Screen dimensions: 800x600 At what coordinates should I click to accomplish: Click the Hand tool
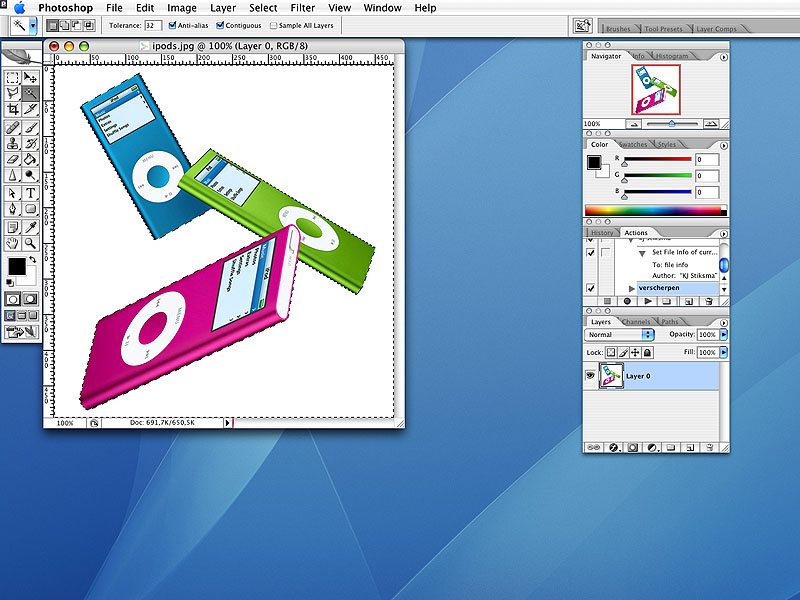13,243
